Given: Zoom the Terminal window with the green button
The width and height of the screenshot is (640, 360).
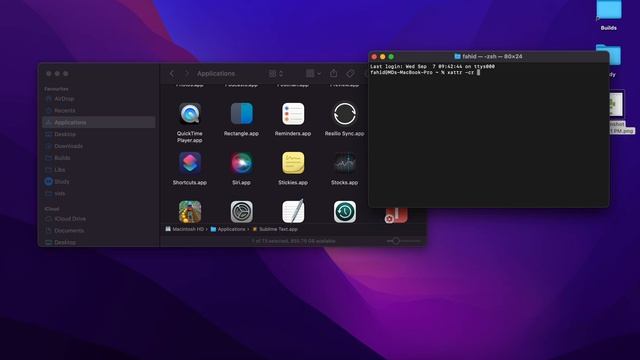Looking at the screenshot, I should click(391, 57).
